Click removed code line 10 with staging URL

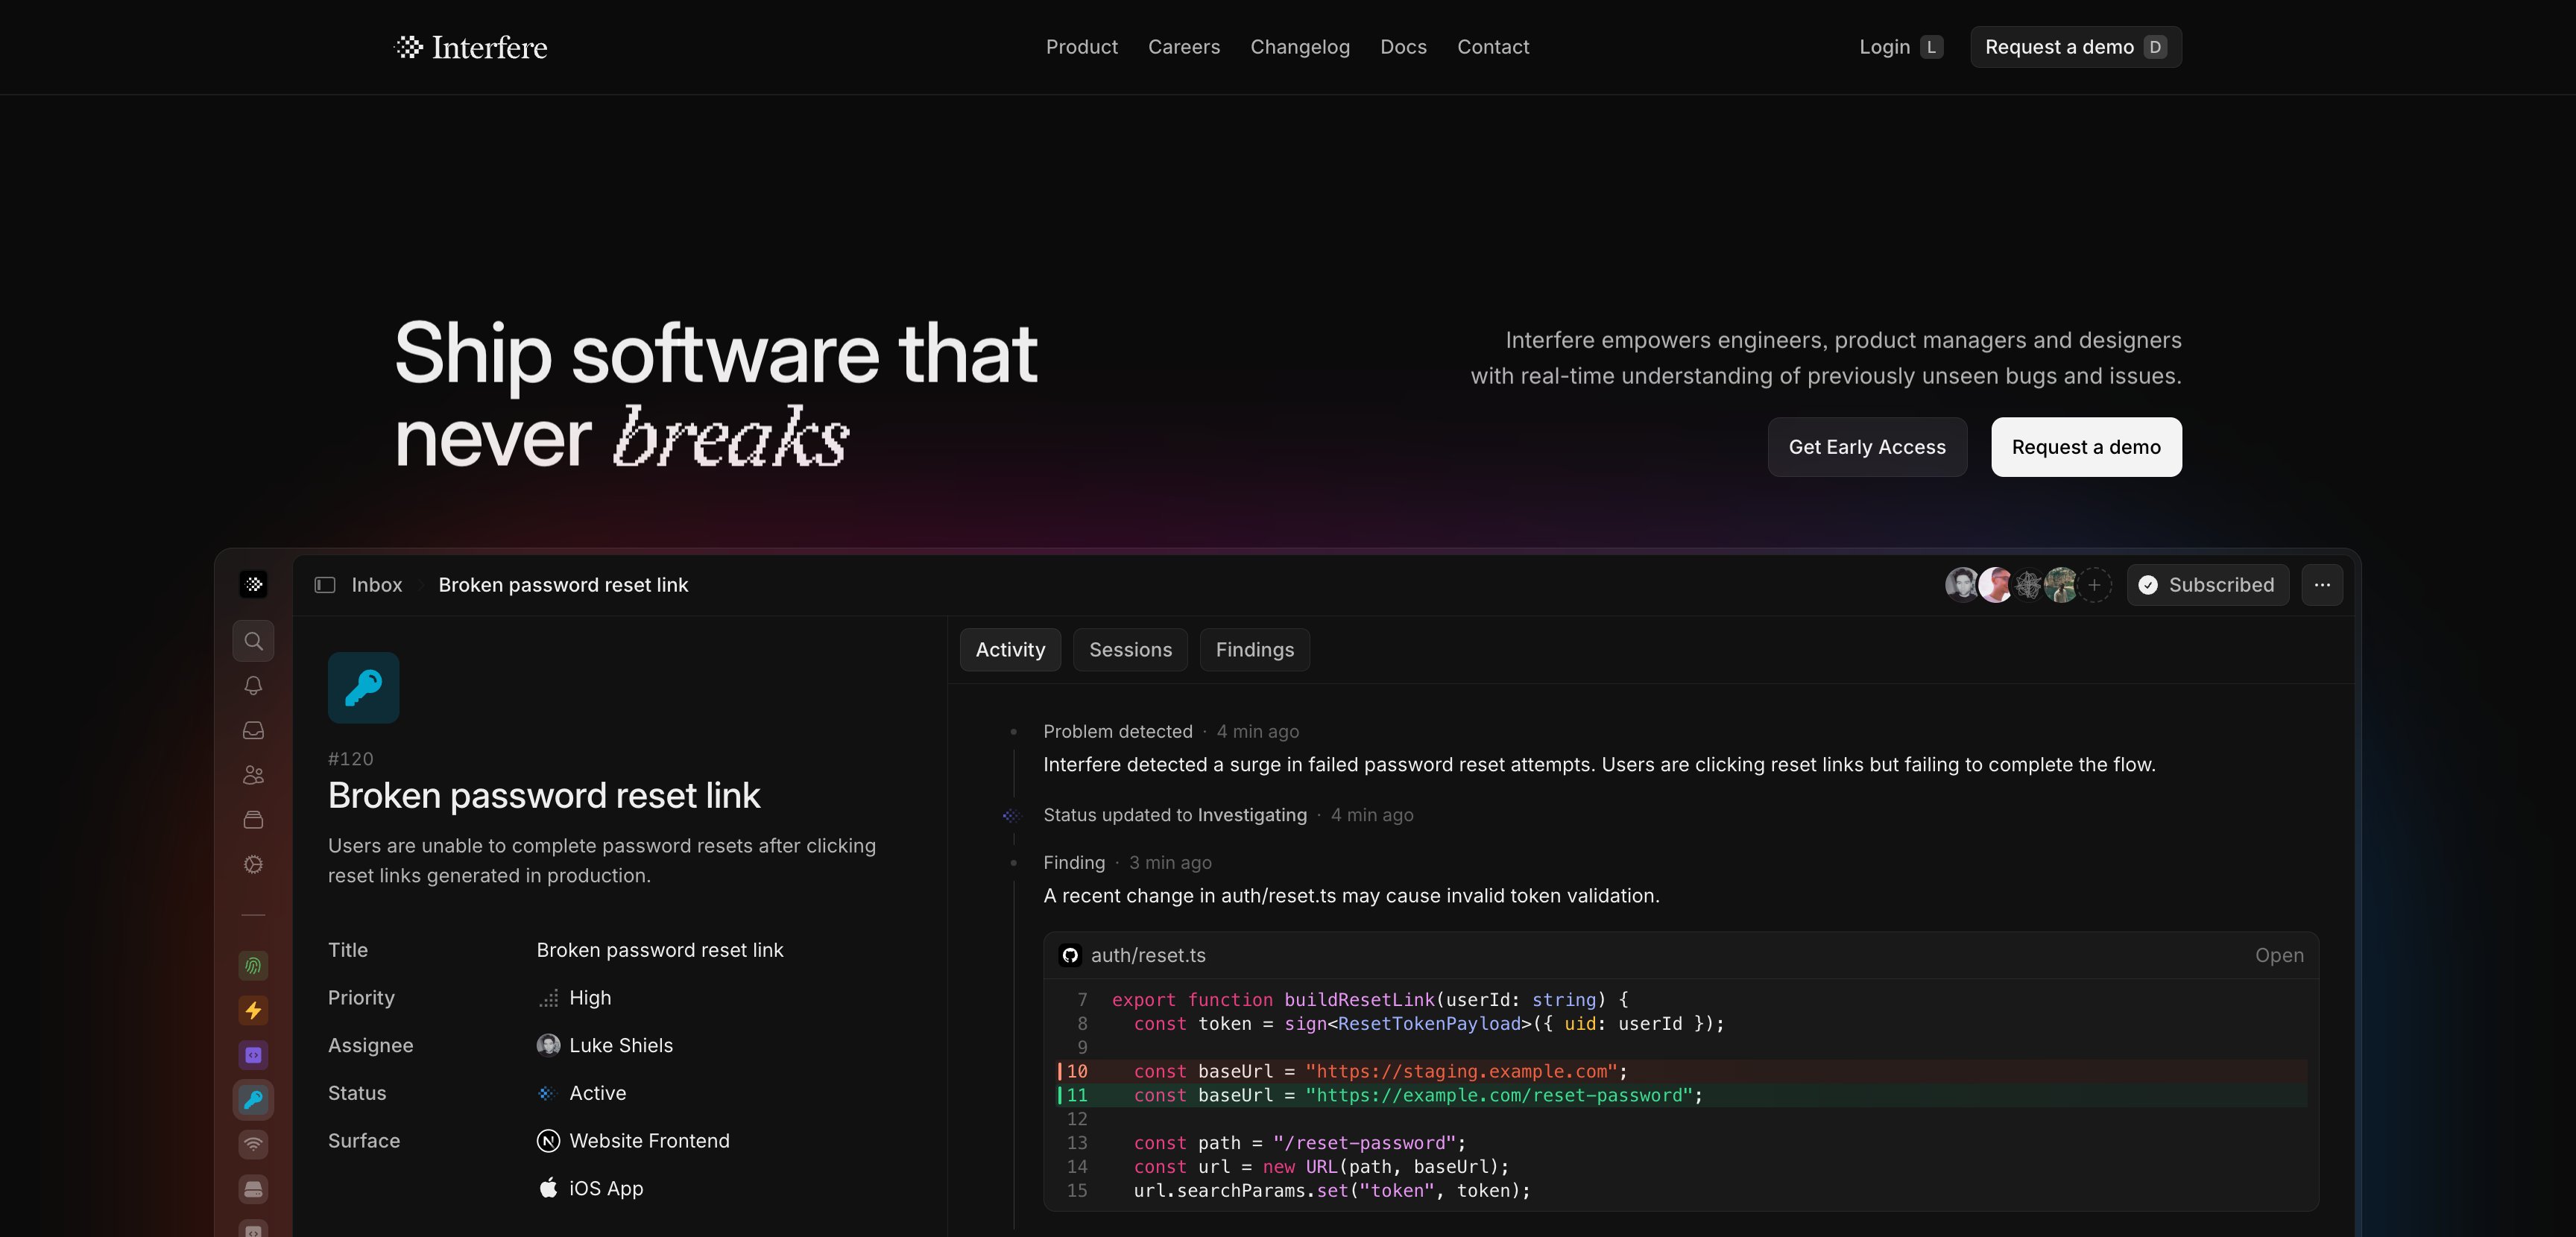pyautogui.click(x=1682, y=1072)
